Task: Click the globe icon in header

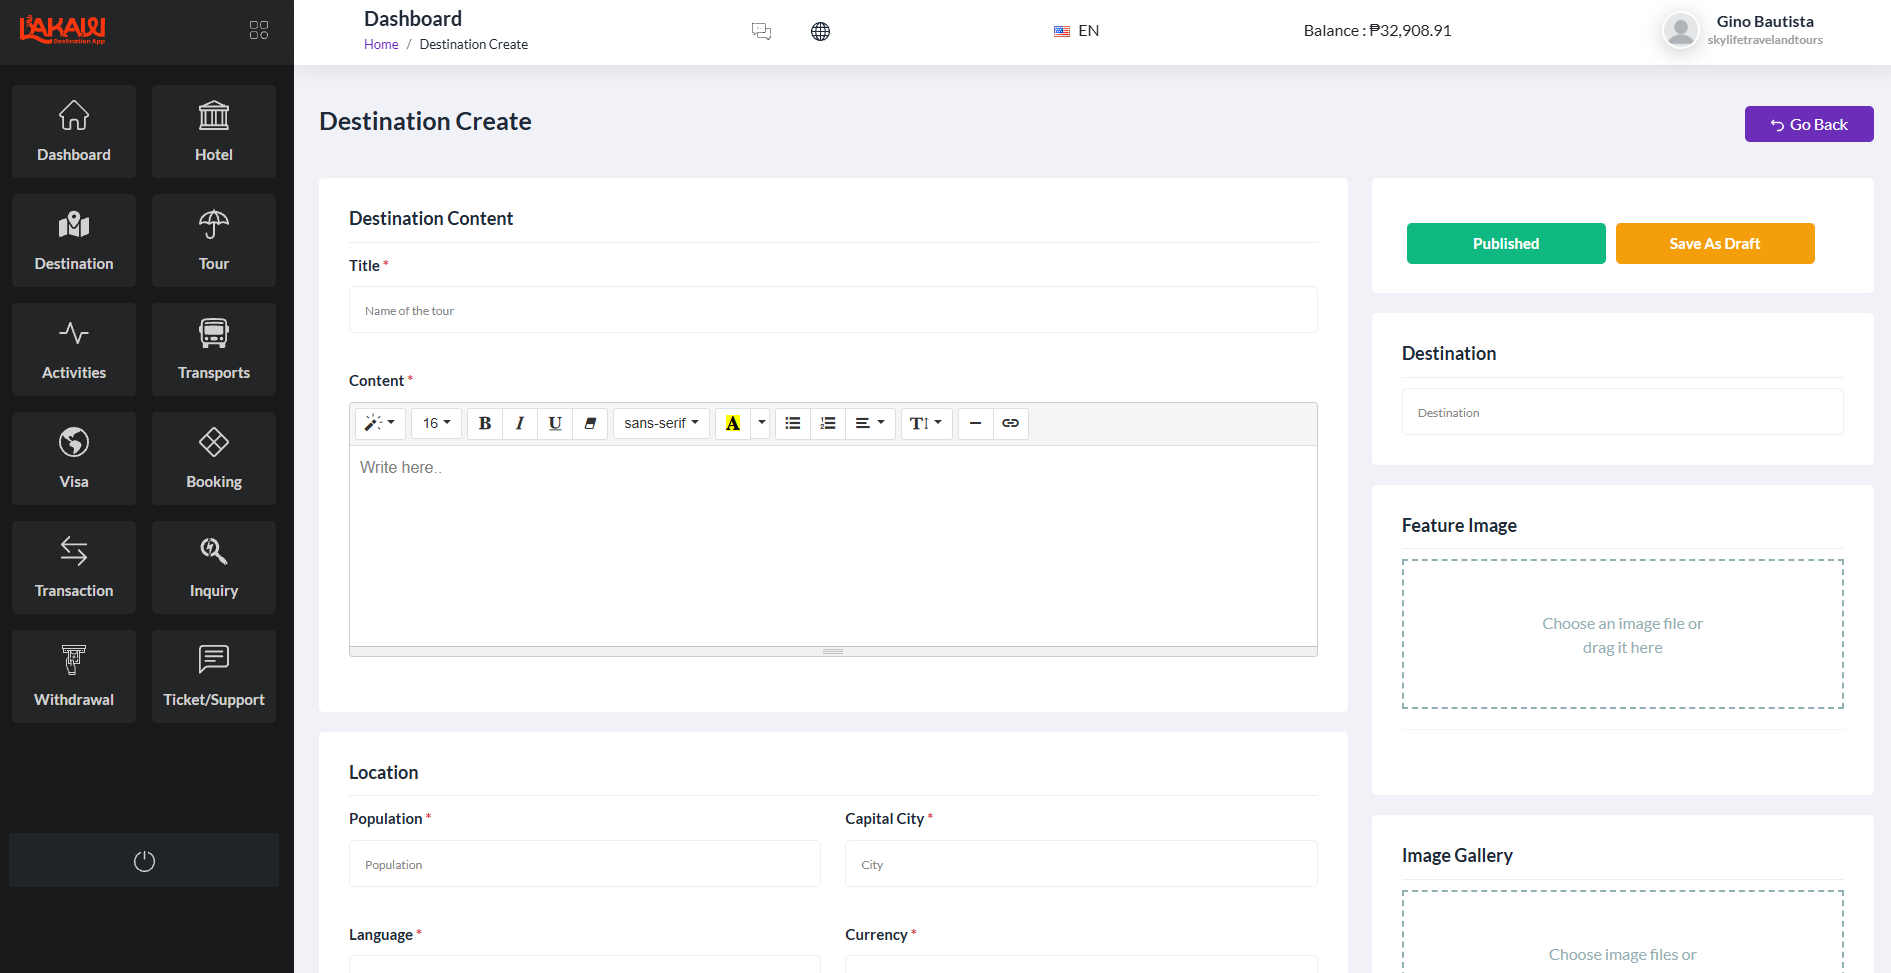Action: click(x=820, y=31)
